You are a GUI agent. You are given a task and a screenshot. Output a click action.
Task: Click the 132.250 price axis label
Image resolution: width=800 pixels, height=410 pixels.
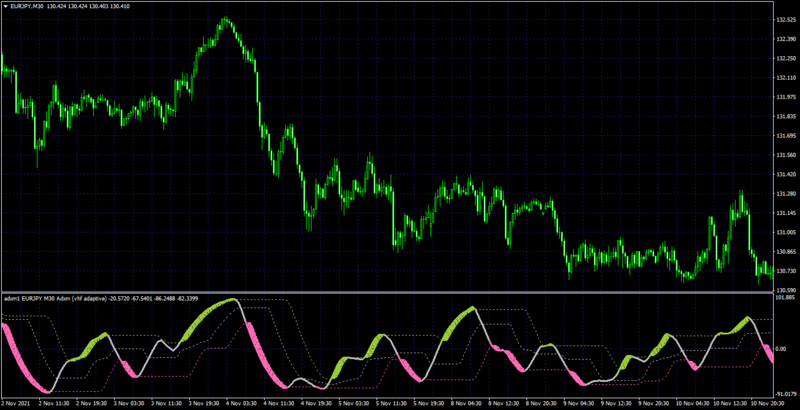point(785,59)
